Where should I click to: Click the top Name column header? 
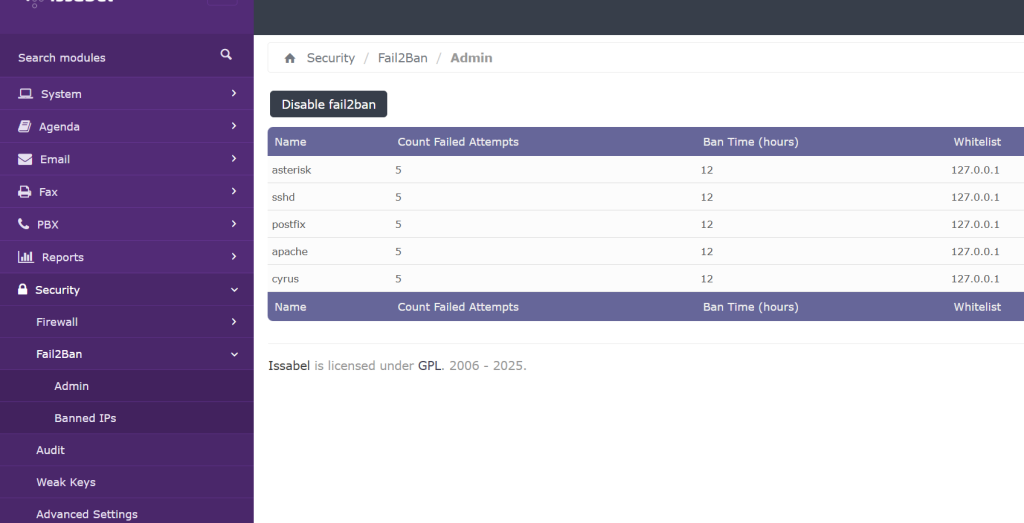(290, 142)
